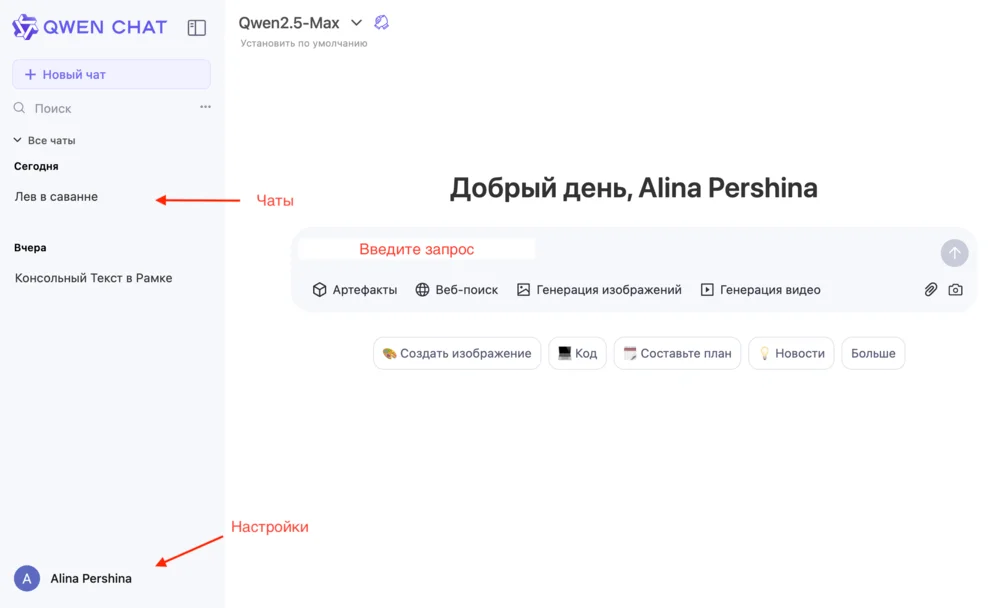Click the Qwen Chat logo icon
The image size is (1000, 608).
point(25,27)
